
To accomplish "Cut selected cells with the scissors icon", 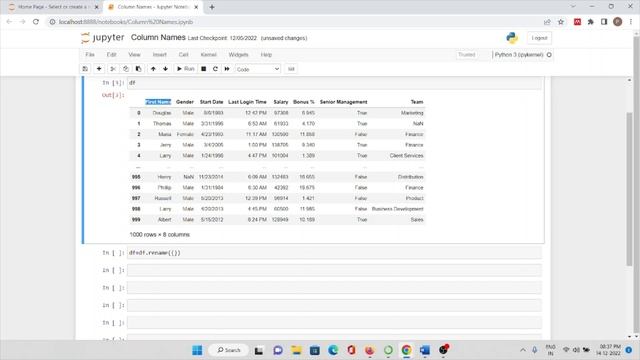I will (113, 69).
